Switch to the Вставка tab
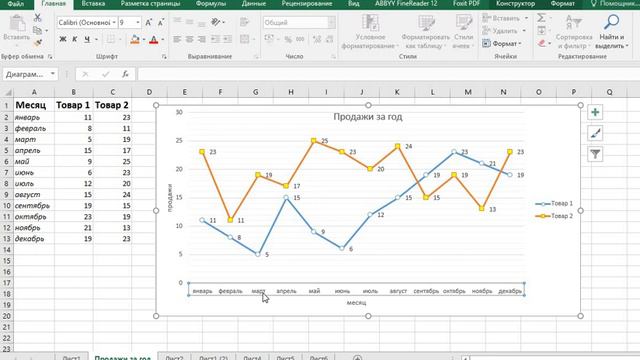This screenshot has height=360, width=640. (x=93, y=4)
